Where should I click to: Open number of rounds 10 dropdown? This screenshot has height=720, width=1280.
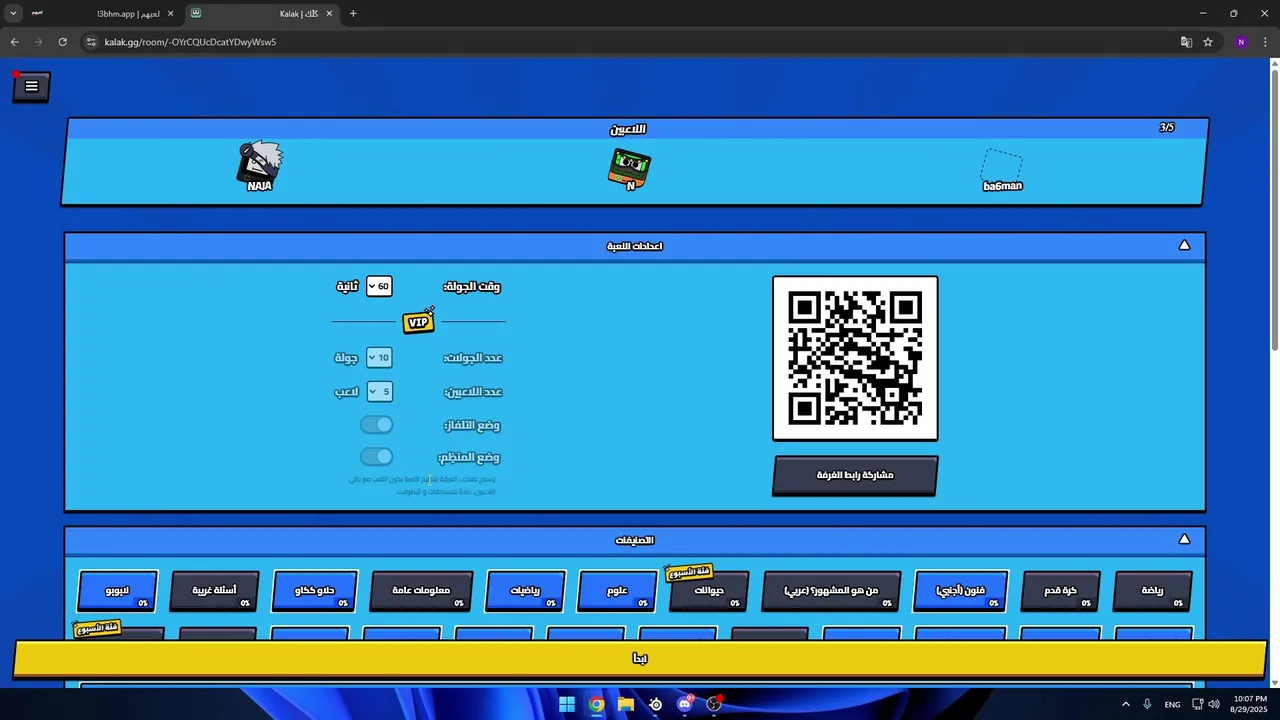tap(379, 357)
